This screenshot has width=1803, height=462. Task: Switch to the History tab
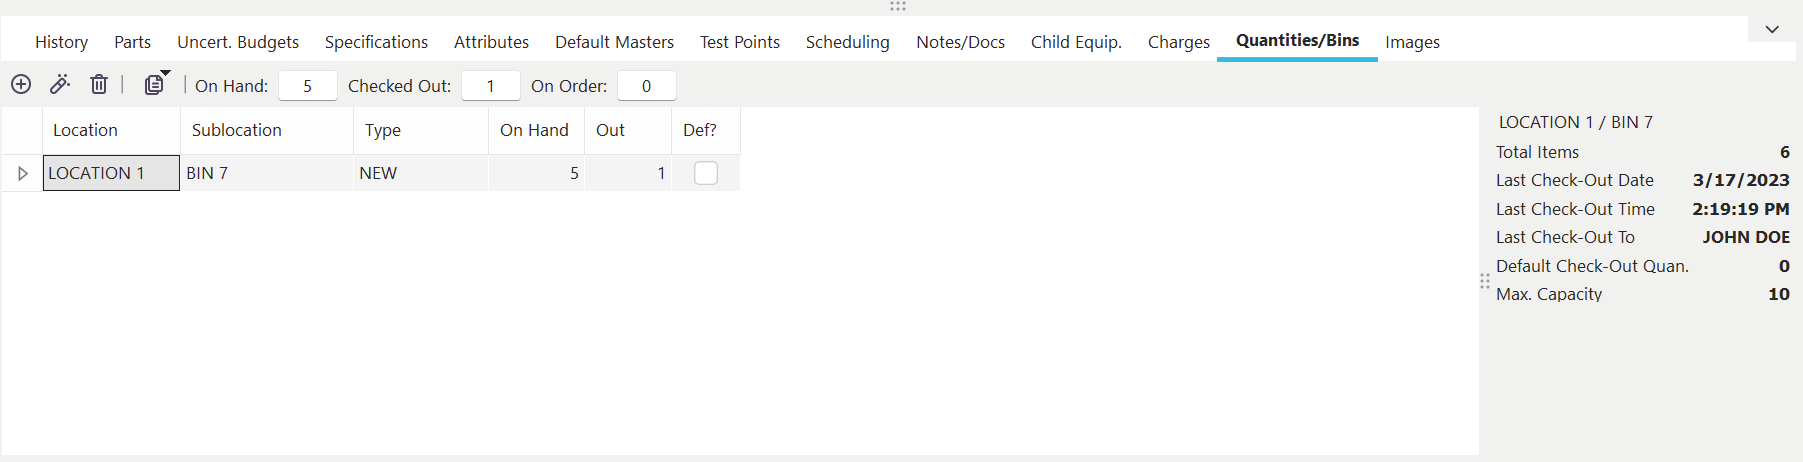pyautogui.click(x=61, y=42)
